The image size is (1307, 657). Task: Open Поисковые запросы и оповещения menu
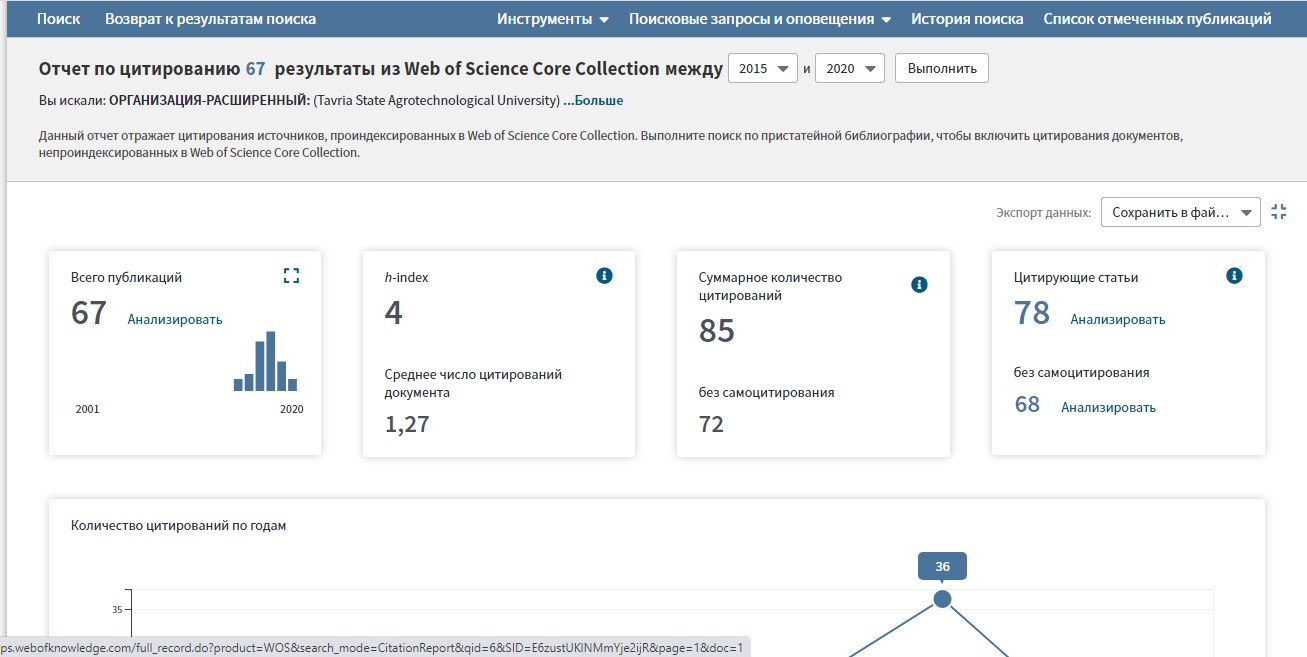[x=759, y=19]
